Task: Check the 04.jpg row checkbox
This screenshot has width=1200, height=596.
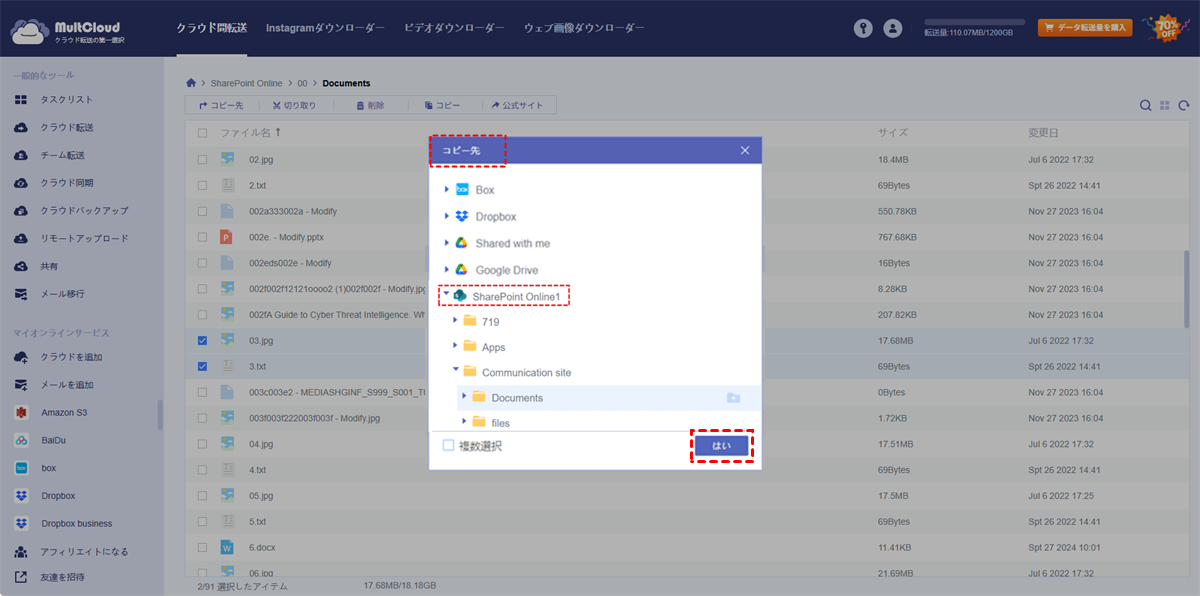Action: 203,444
